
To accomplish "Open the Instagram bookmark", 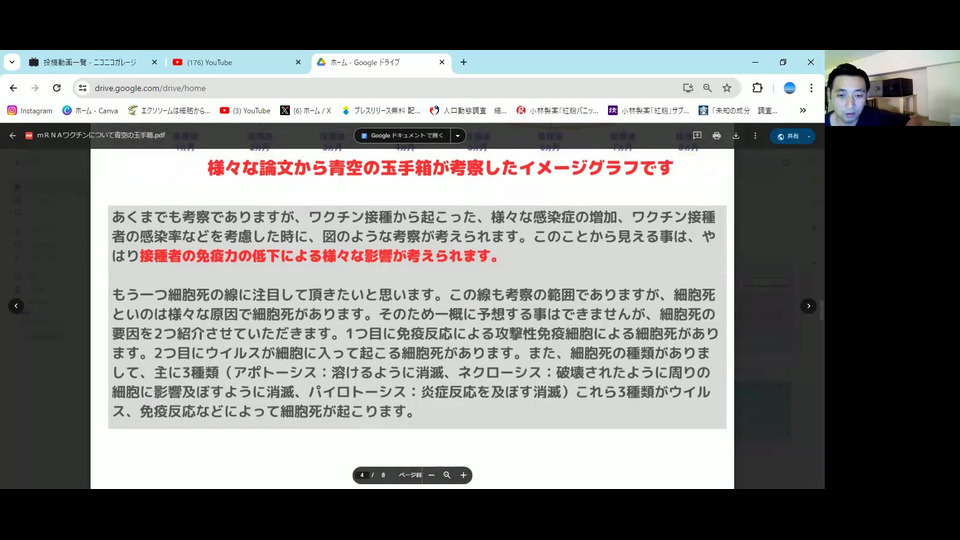I will (x=30, y=111).
